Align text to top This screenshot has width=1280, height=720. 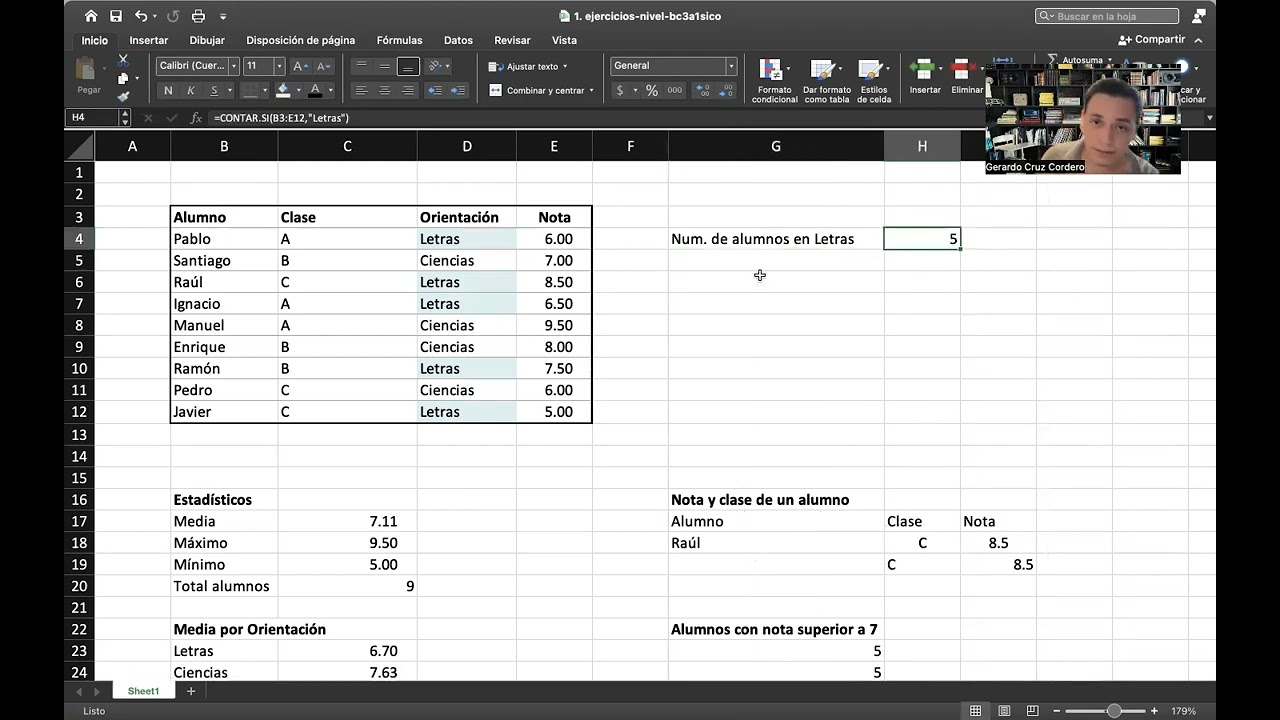361,66
